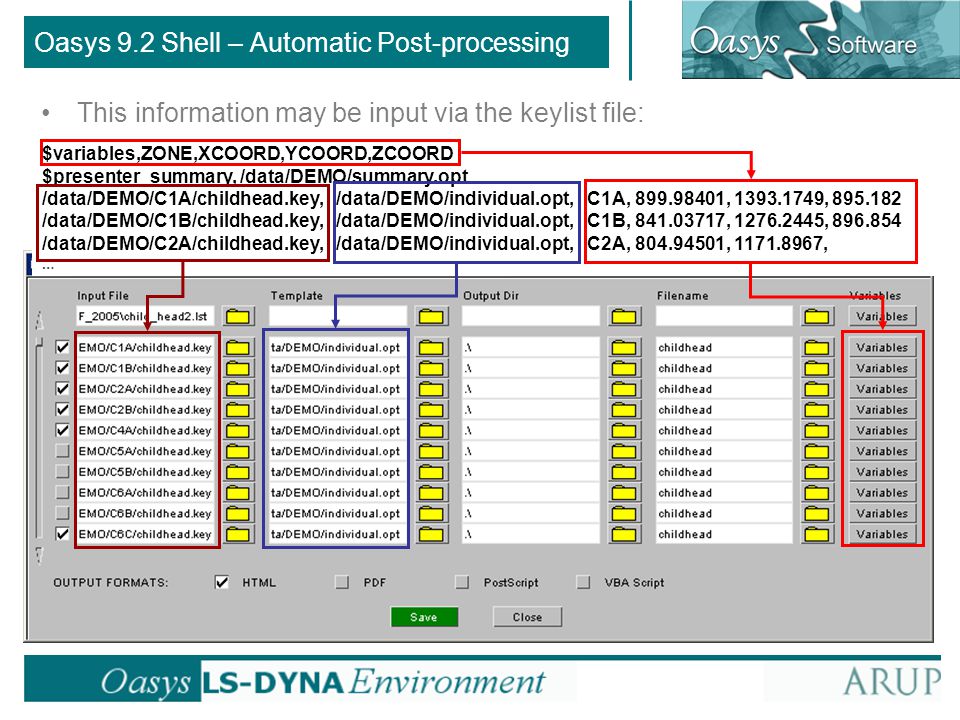Browse filename folder in the C6B row

[x=817, y=514]
